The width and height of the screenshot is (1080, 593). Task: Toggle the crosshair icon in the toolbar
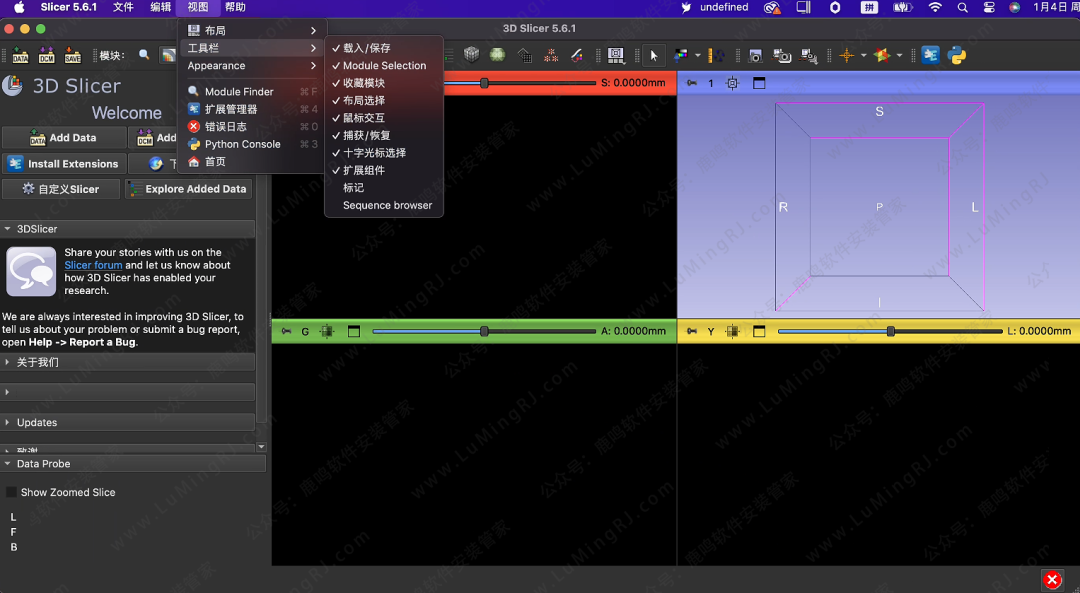coord(846,55)
